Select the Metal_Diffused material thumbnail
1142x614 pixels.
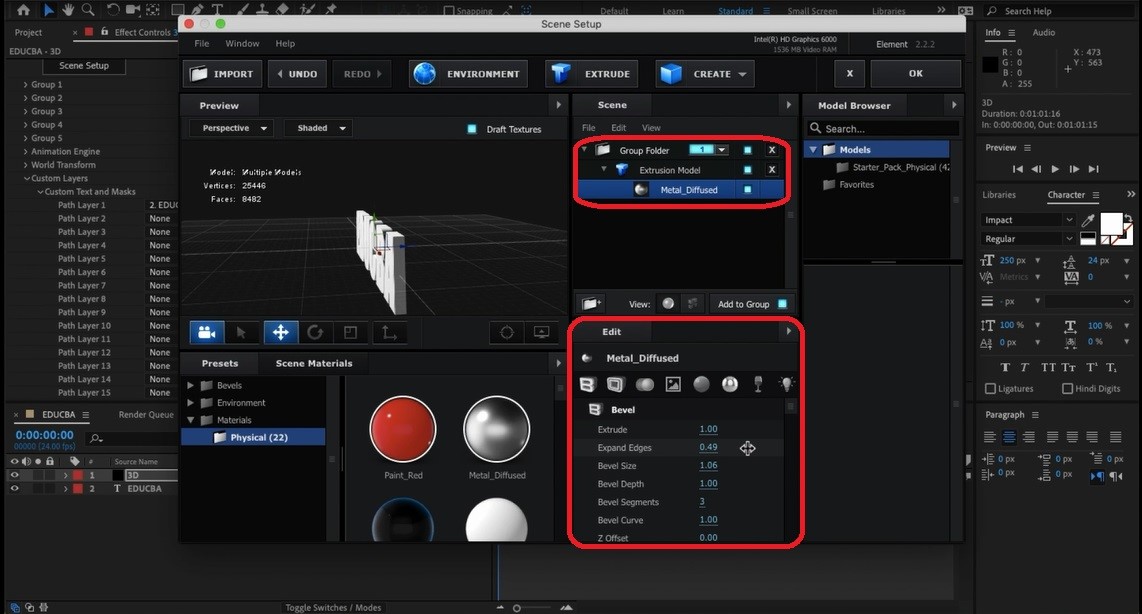497,429
